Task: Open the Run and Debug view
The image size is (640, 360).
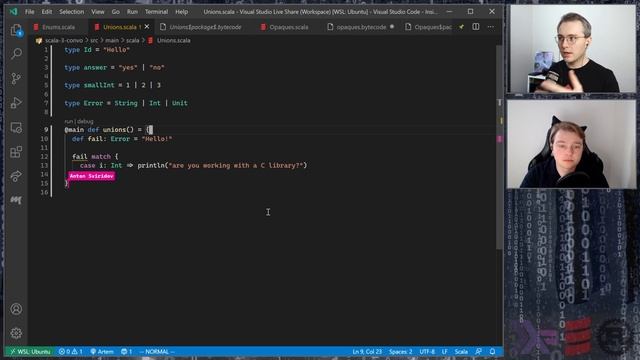Action: [16, 103]
